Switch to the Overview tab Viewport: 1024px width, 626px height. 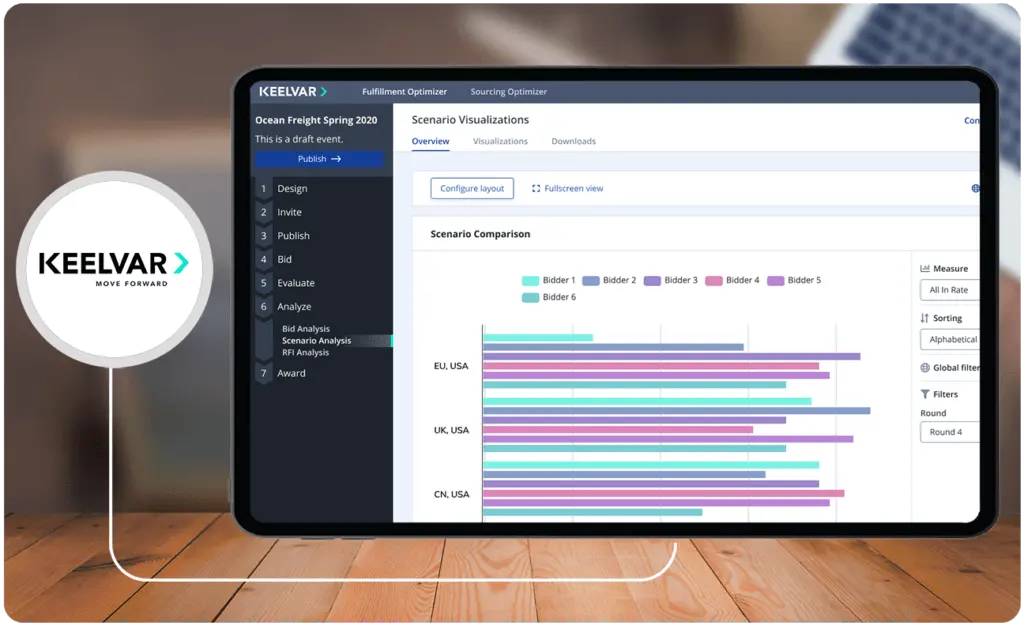[x=430, y=141]
